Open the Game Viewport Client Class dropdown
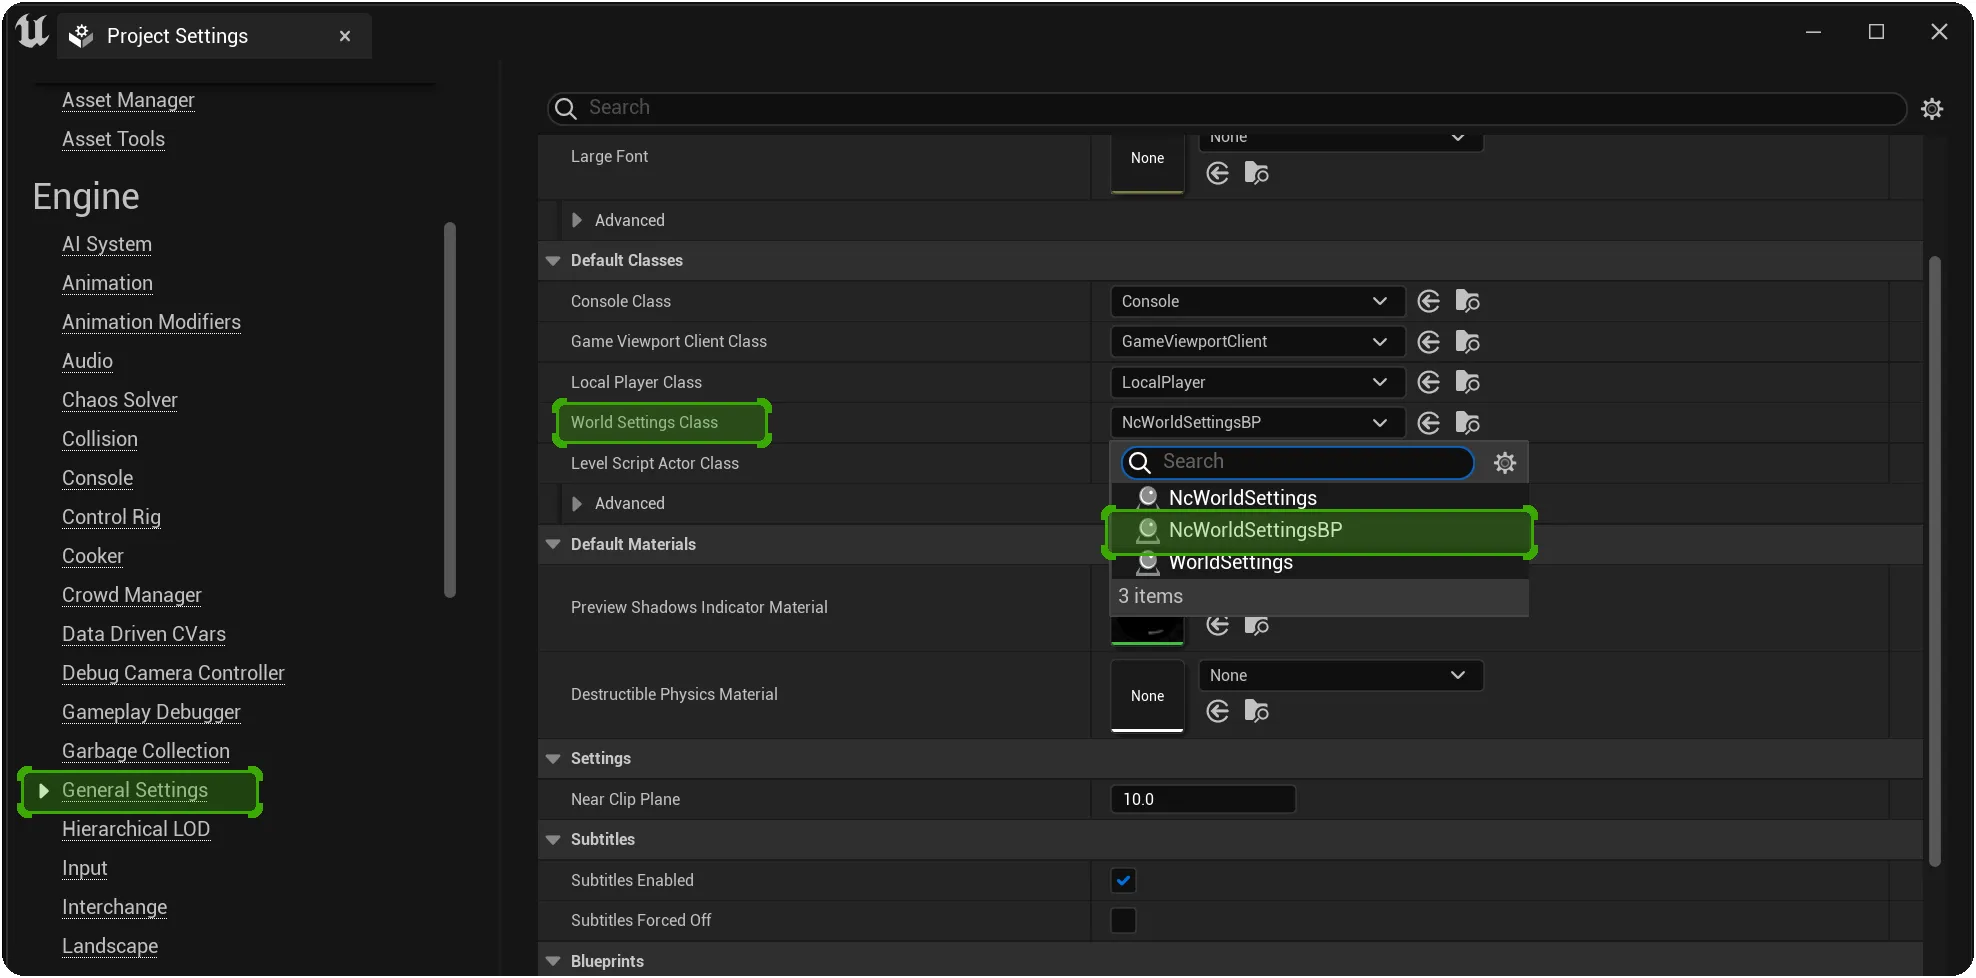 (1257, 342)
